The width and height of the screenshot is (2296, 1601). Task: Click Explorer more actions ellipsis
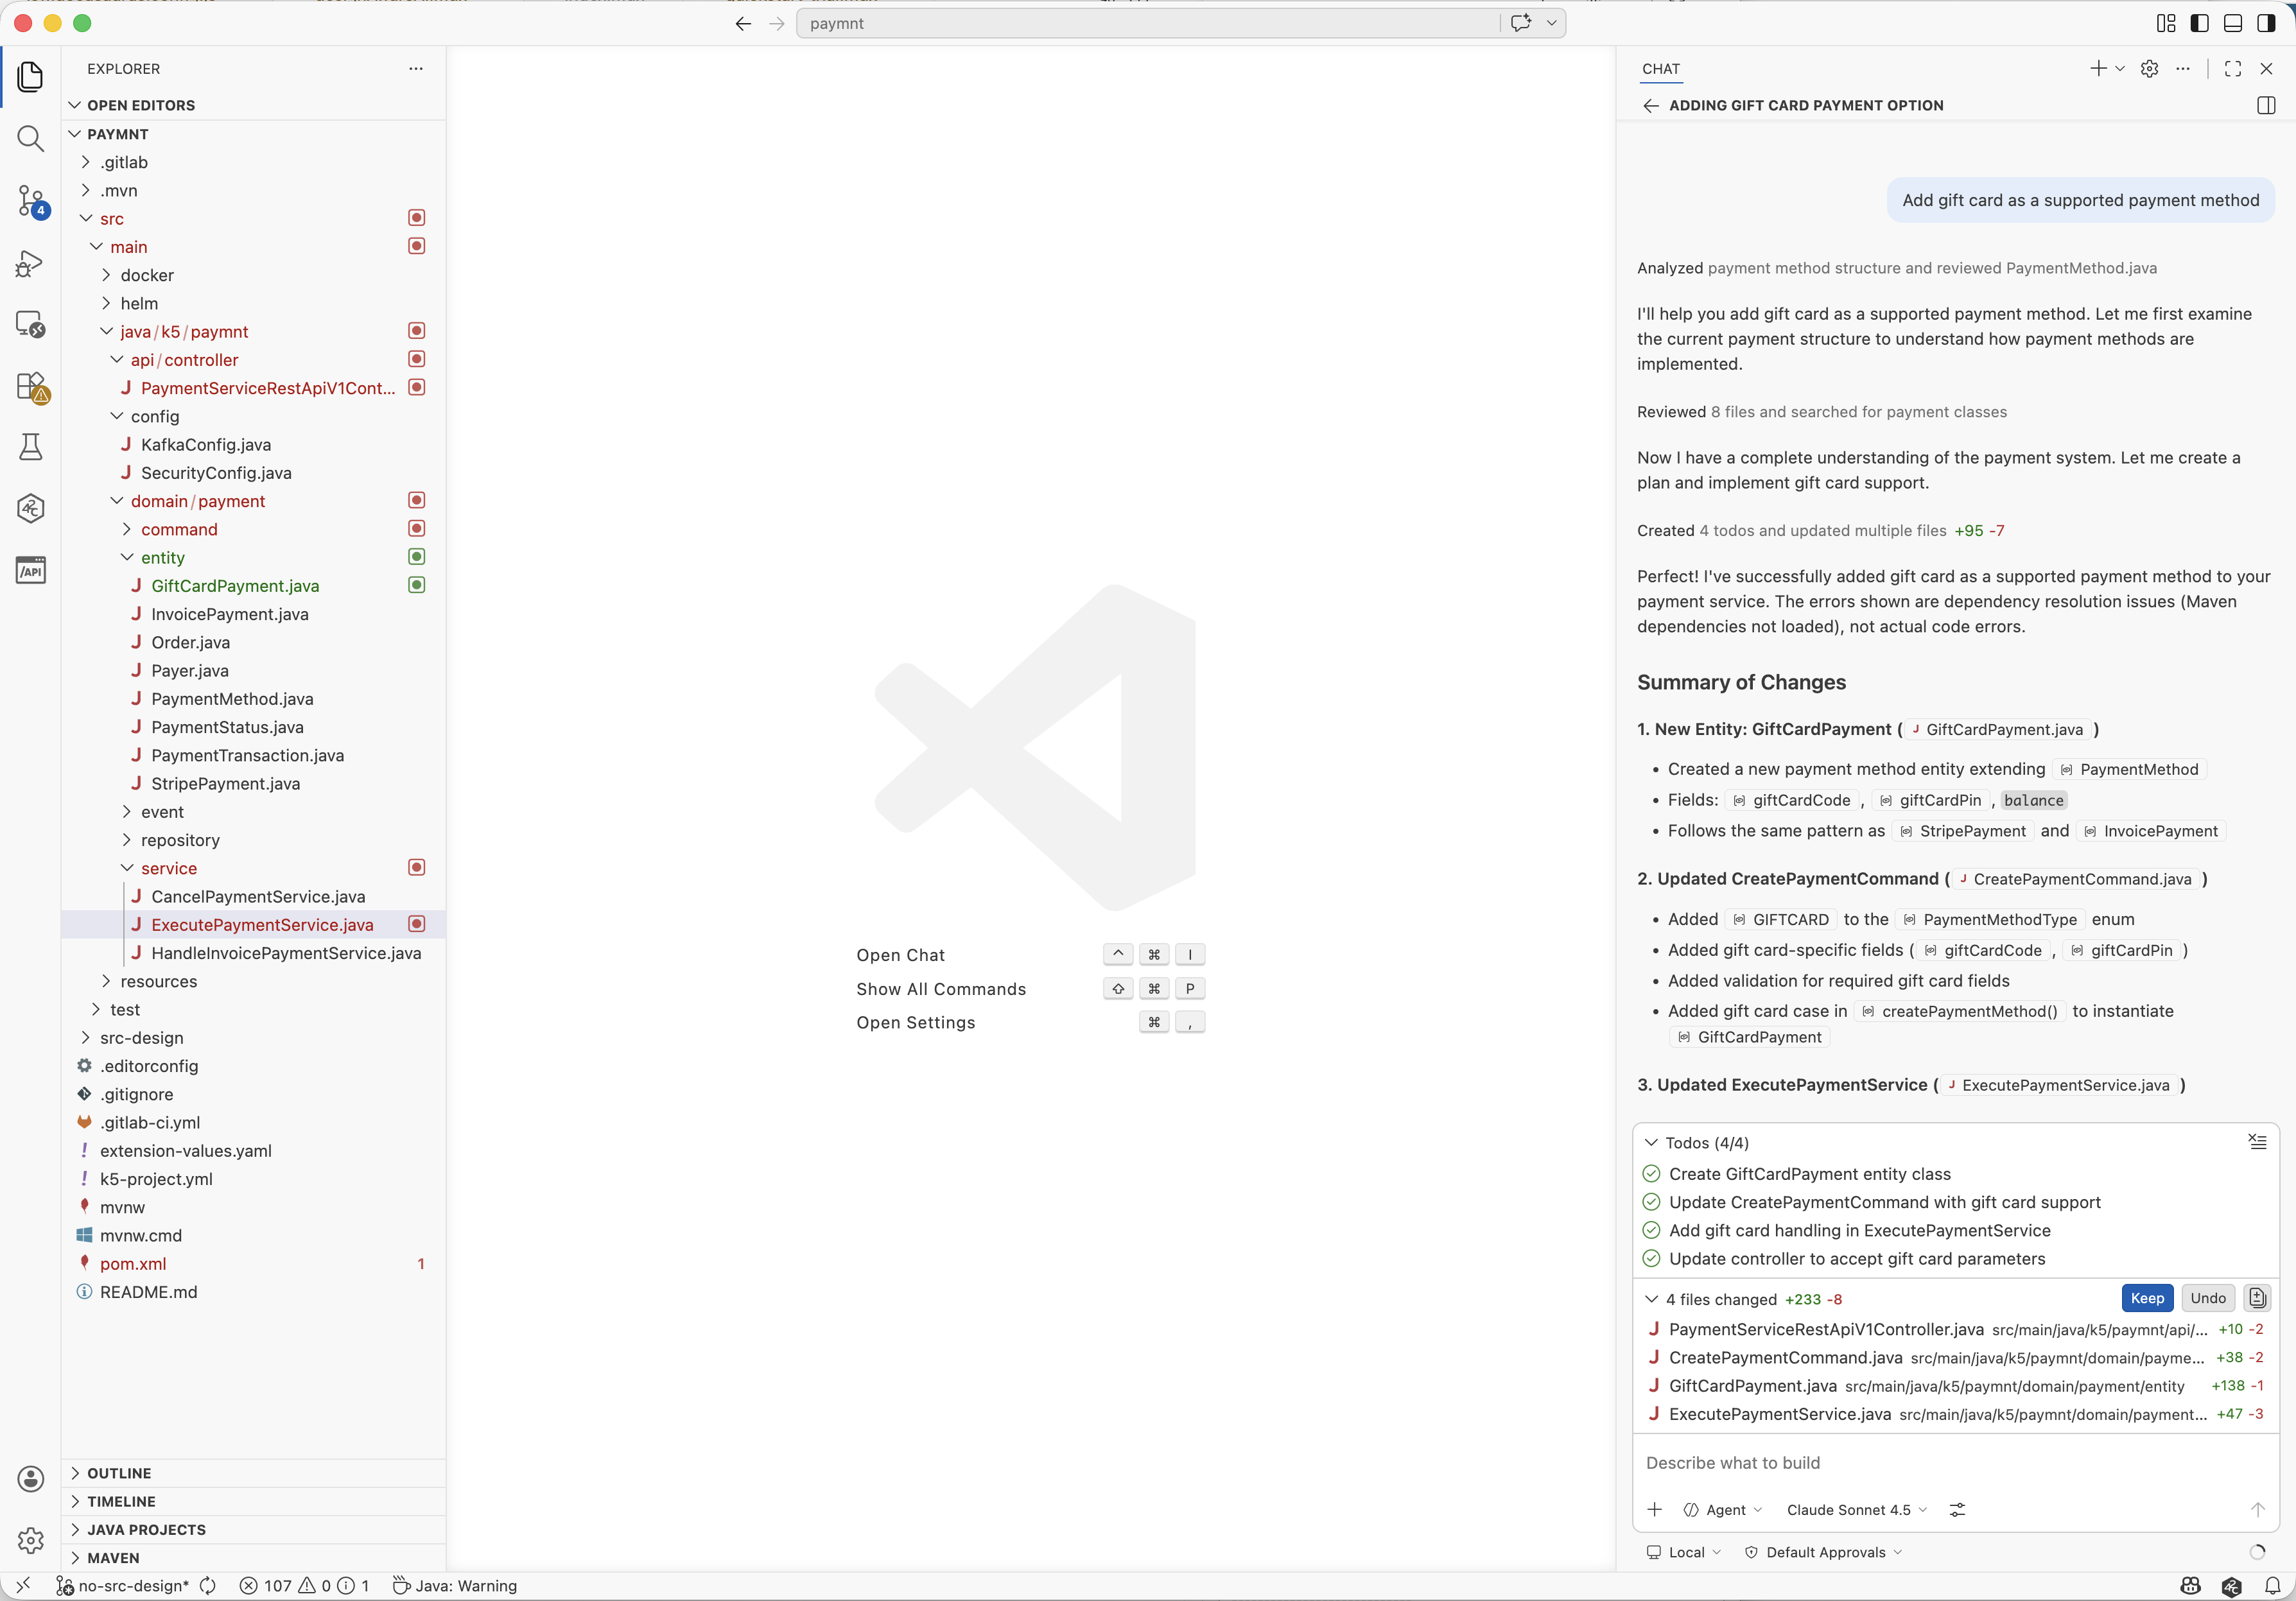[x=416, y=69]
